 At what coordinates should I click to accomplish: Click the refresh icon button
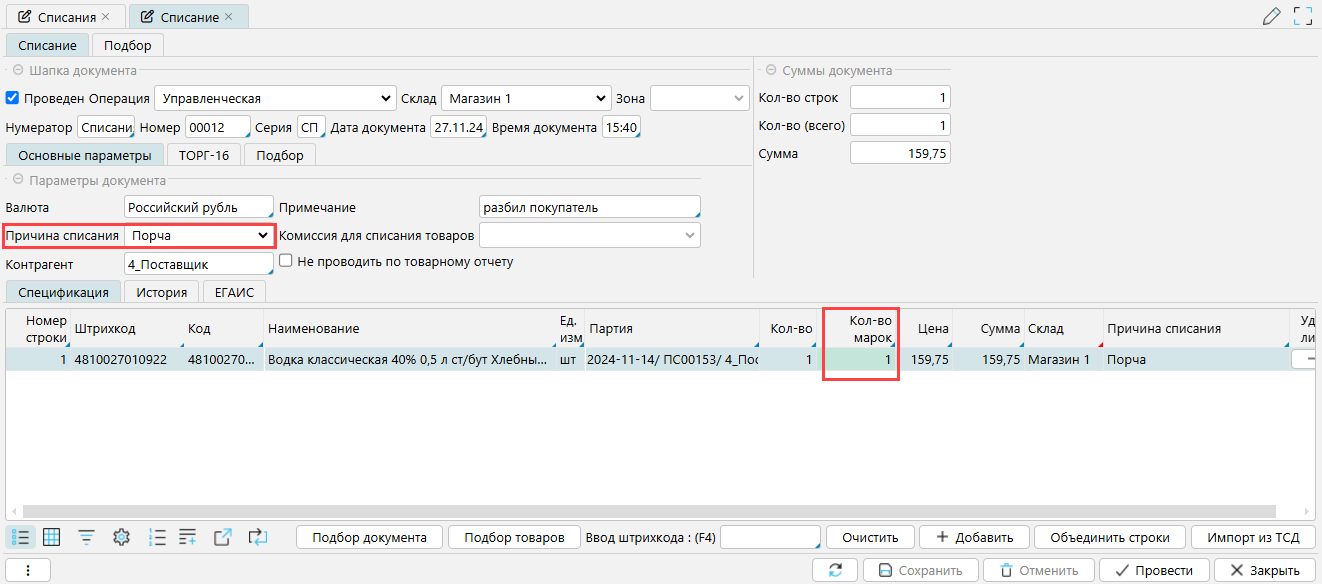tap(836, 570)
